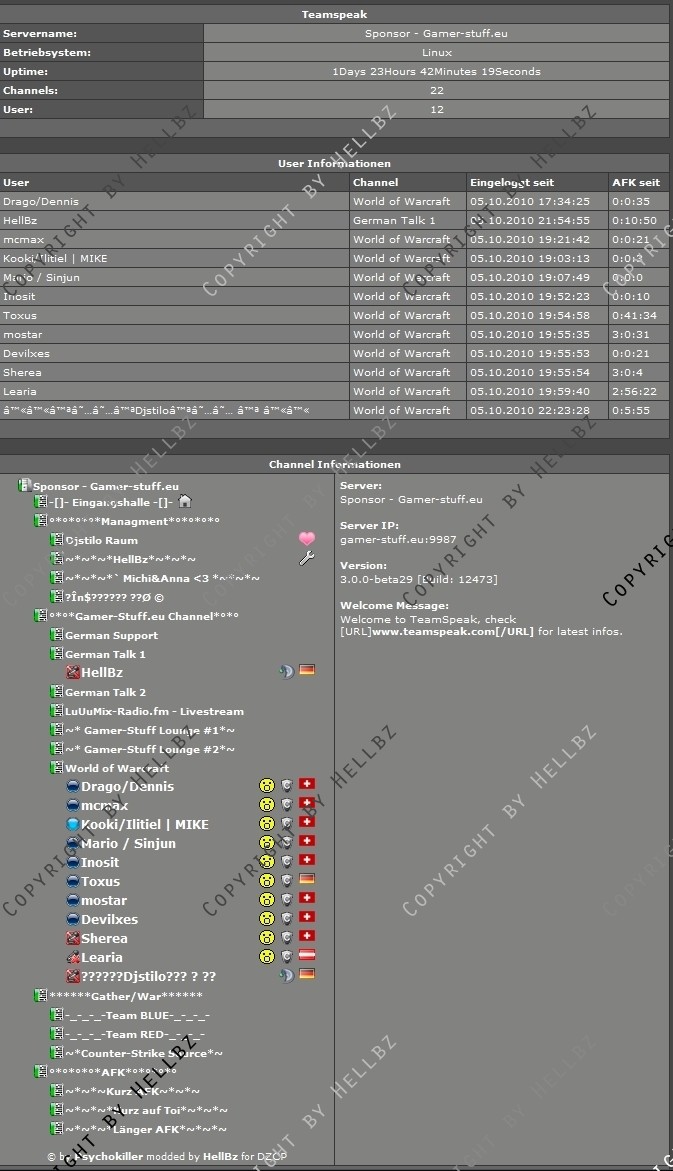Click the server icon of Sponsor - Gamer-stuff.eu

coord(25,486)
